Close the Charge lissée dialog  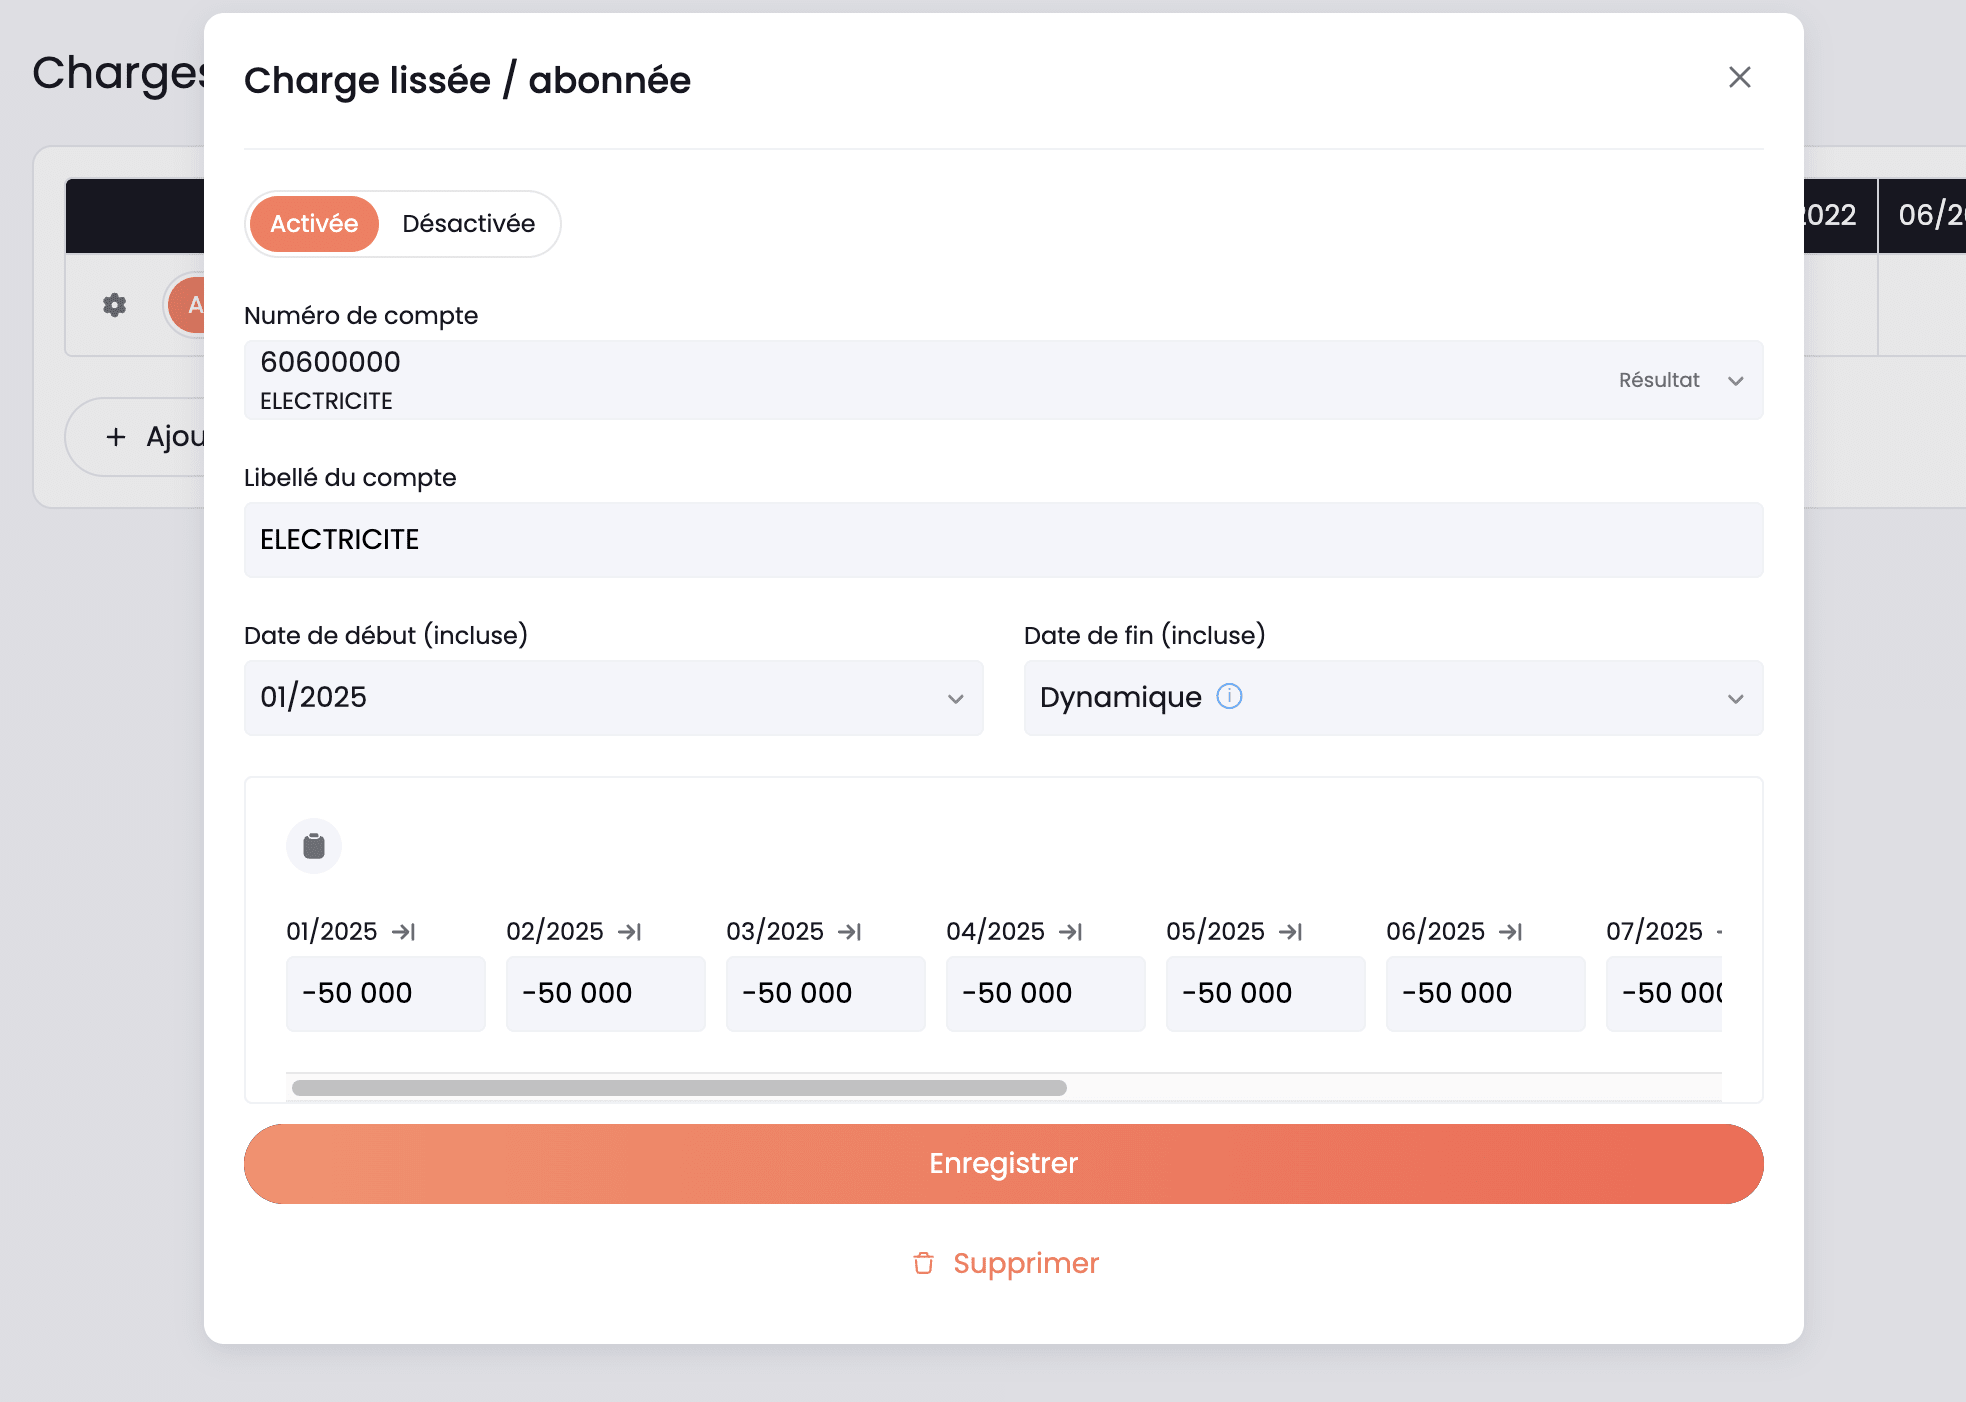point(1739,77)
